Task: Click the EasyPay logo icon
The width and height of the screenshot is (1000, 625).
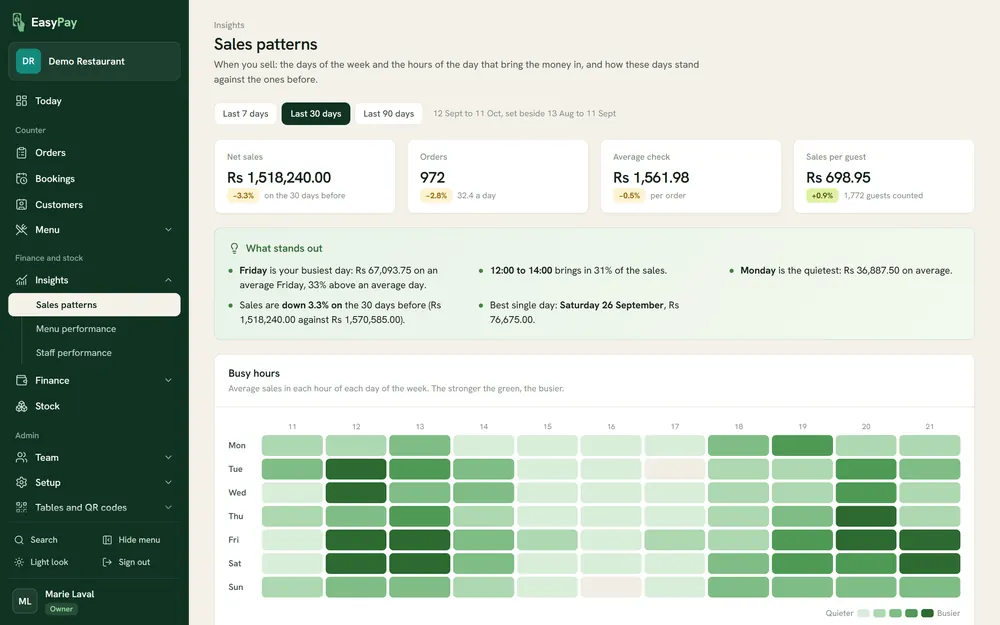Action: 18,22
